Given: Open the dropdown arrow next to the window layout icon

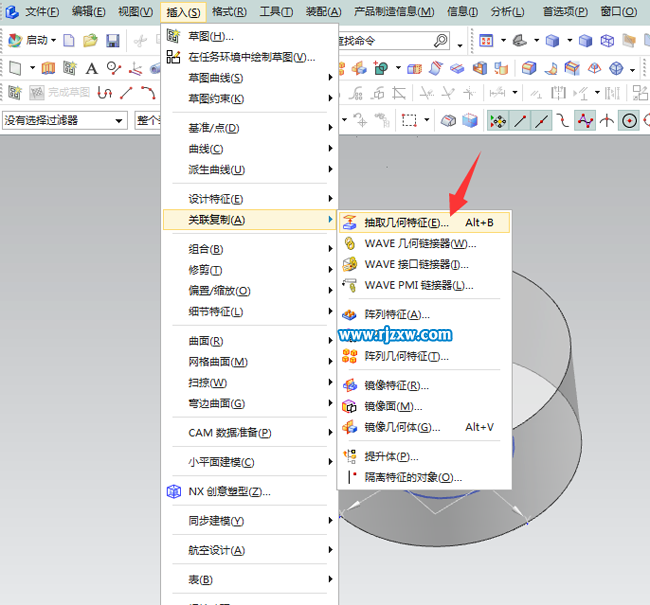Looking at the screenshot, I should pos(503,40).
